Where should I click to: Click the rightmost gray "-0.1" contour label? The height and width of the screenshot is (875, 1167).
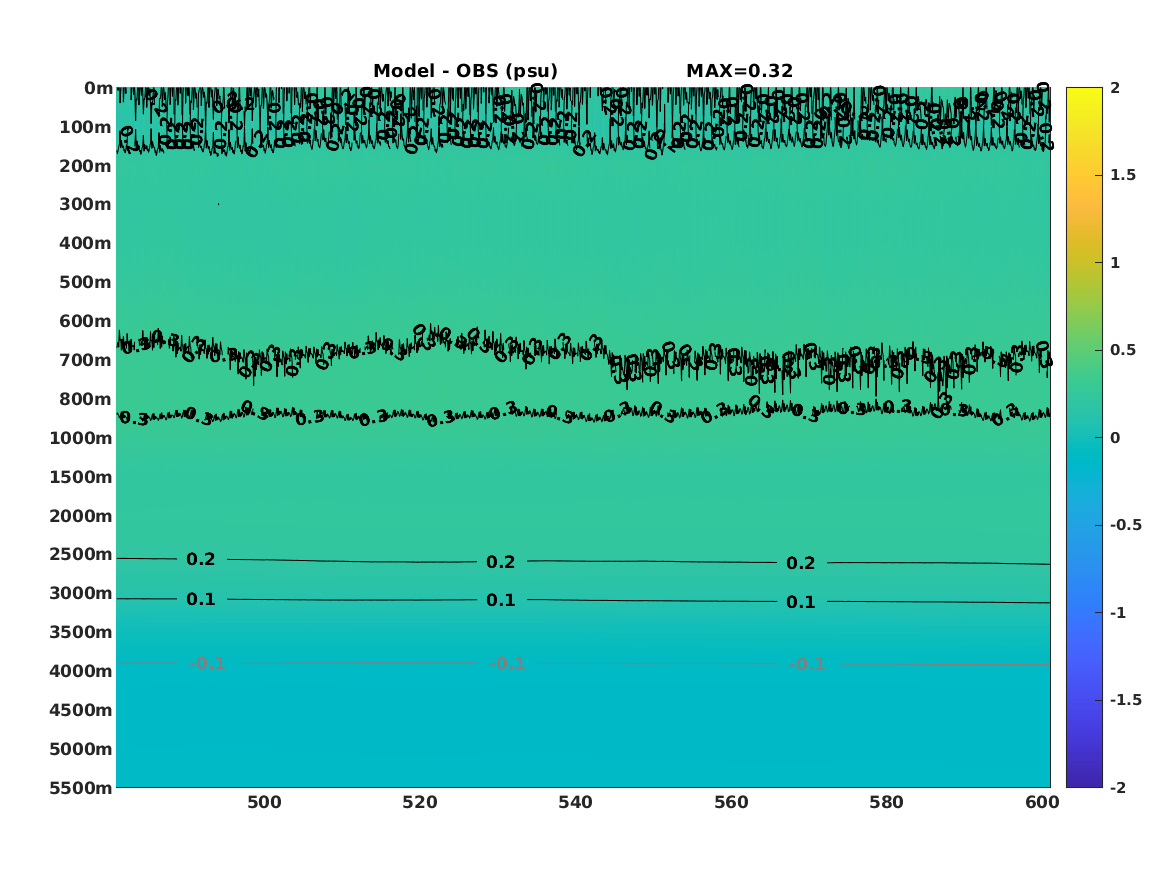pyautogui.click(x=808, y=664)
